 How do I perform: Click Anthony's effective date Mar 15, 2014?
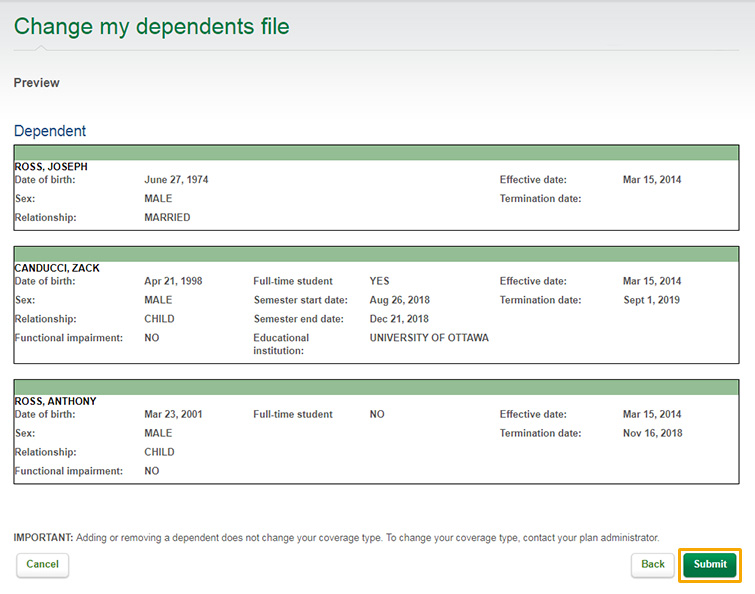tap(652, 414)
